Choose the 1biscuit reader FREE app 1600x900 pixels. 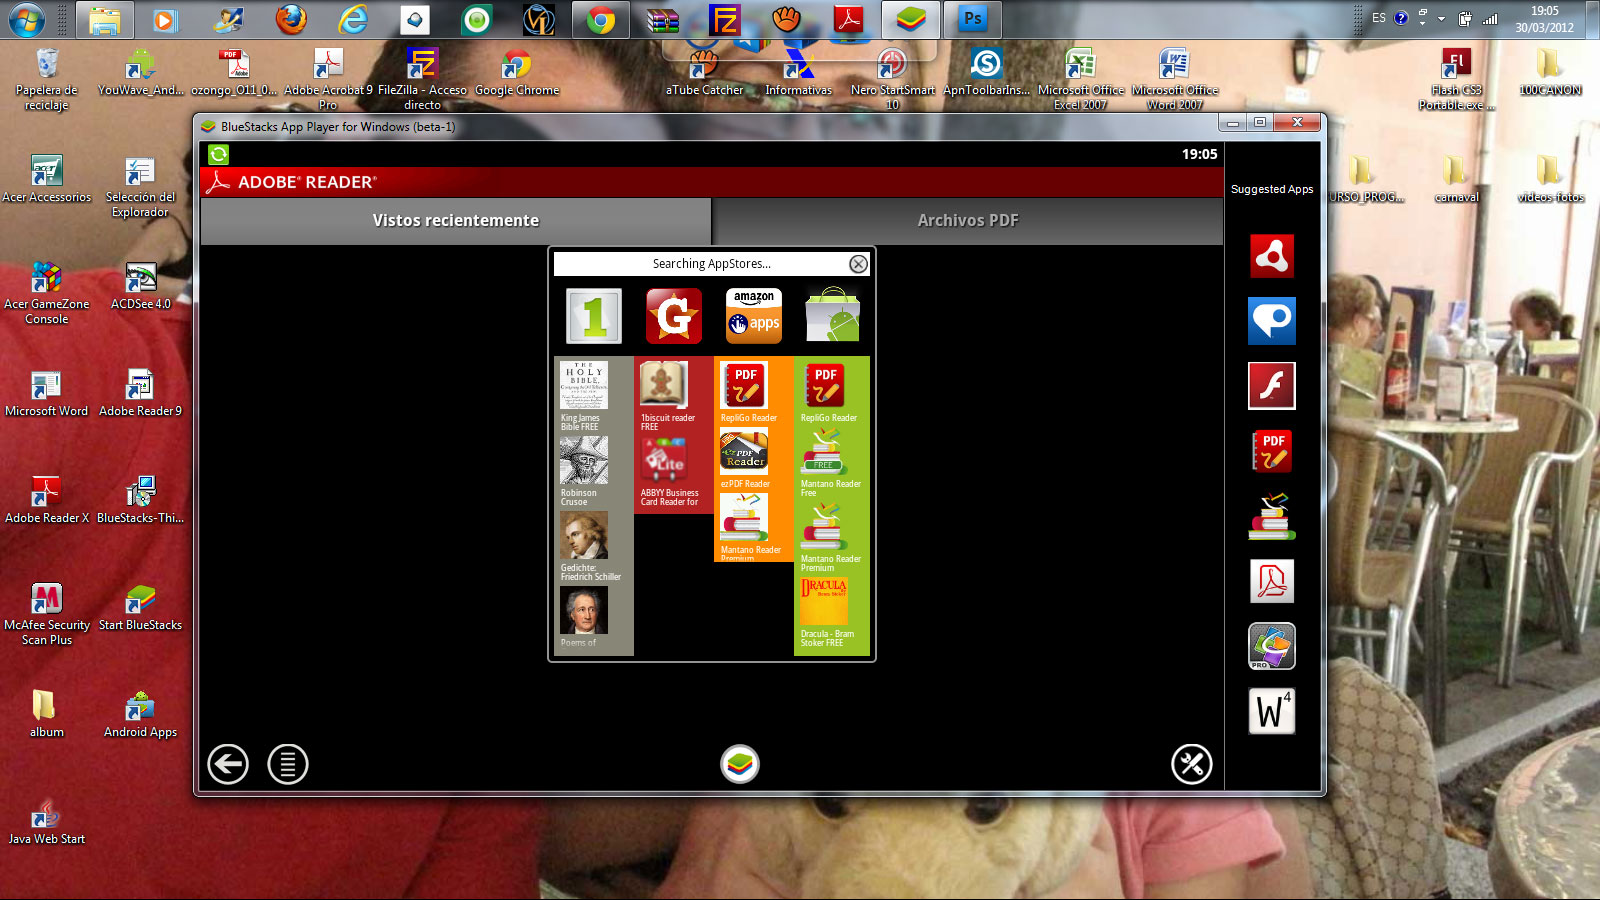click(x=668, y=396)
